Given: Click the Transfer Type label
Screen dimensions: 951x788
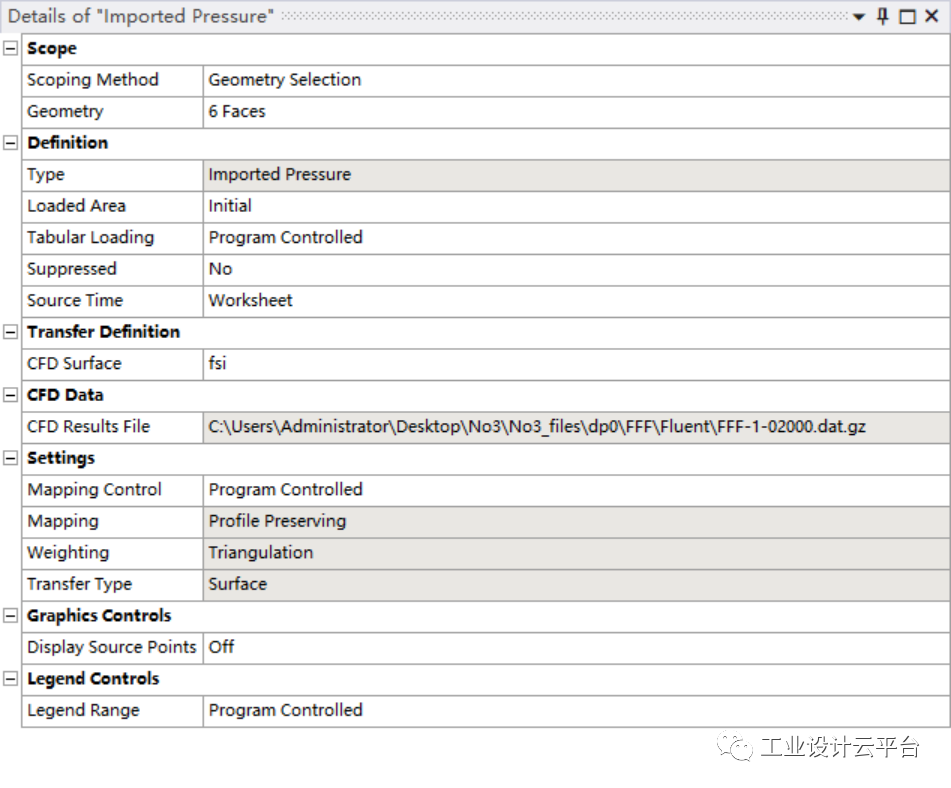Looking at the screenshot, I should (79, 585).
